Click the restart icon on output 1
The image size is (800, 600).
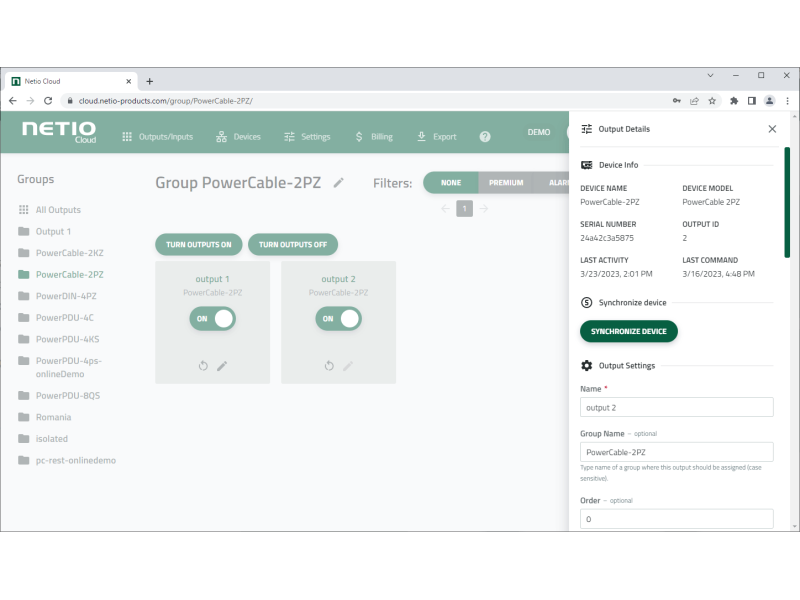tap(203, 366)
